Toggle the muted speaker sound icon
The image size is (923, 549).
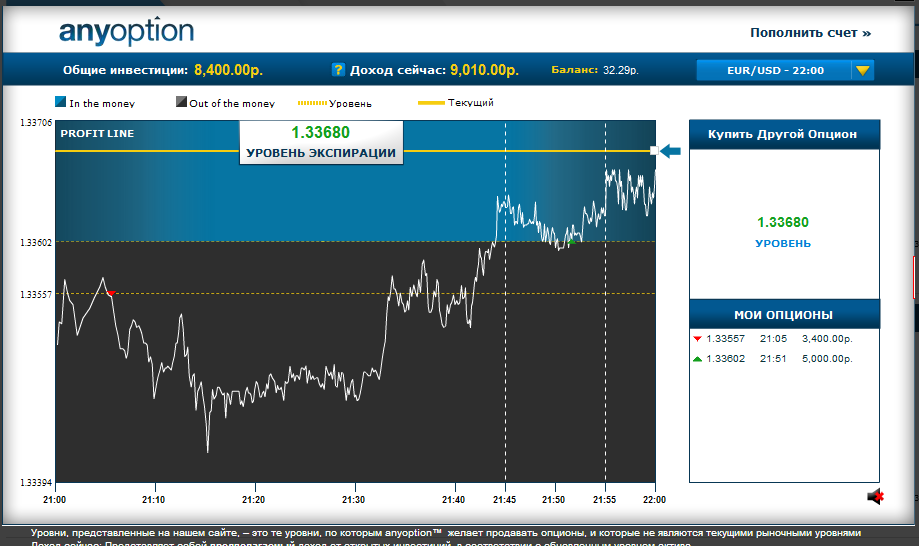click(875, 497)
